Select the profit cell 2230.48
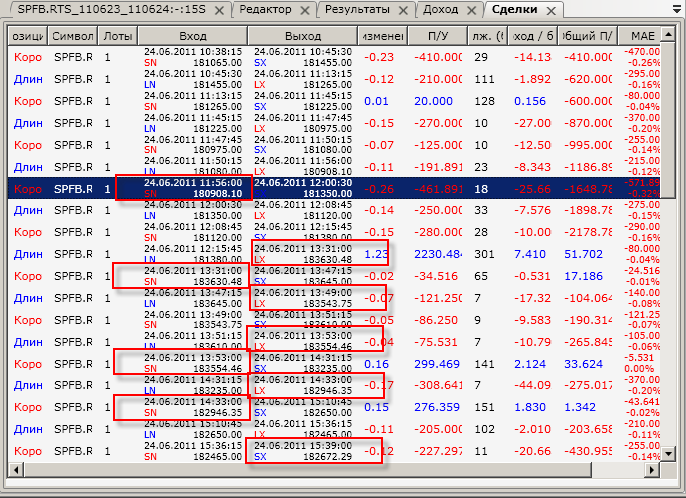 point(438,254)
